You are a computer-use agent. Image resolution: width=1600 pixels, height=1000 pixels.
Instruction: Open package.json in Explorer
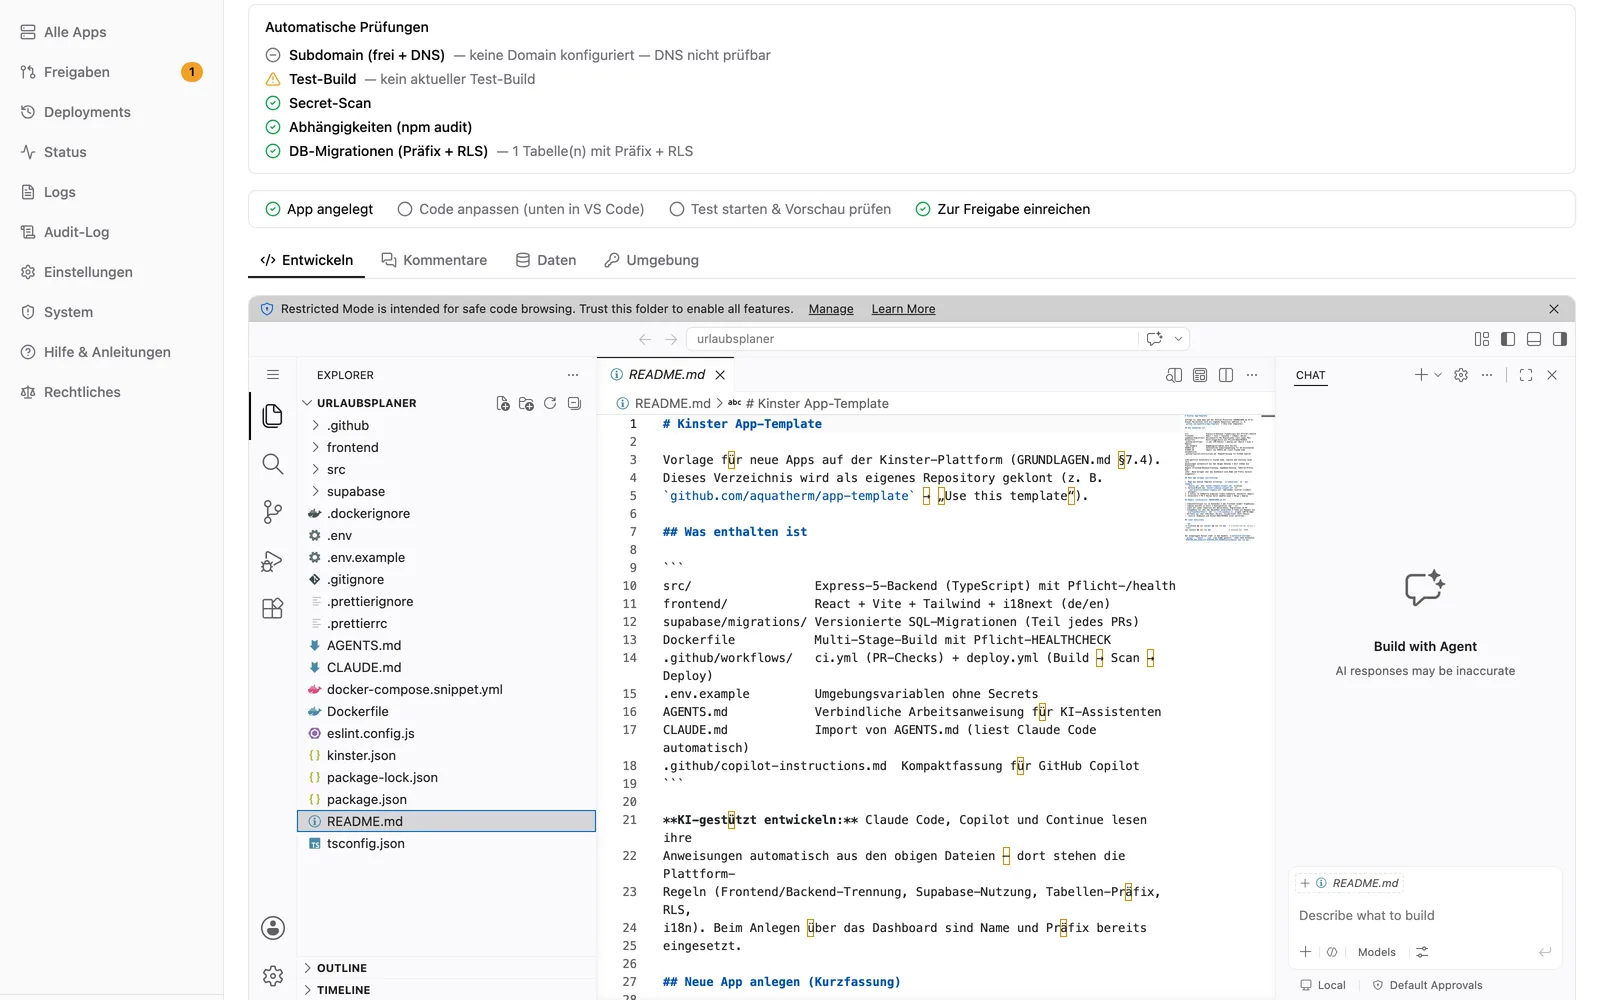click(446, 799)
